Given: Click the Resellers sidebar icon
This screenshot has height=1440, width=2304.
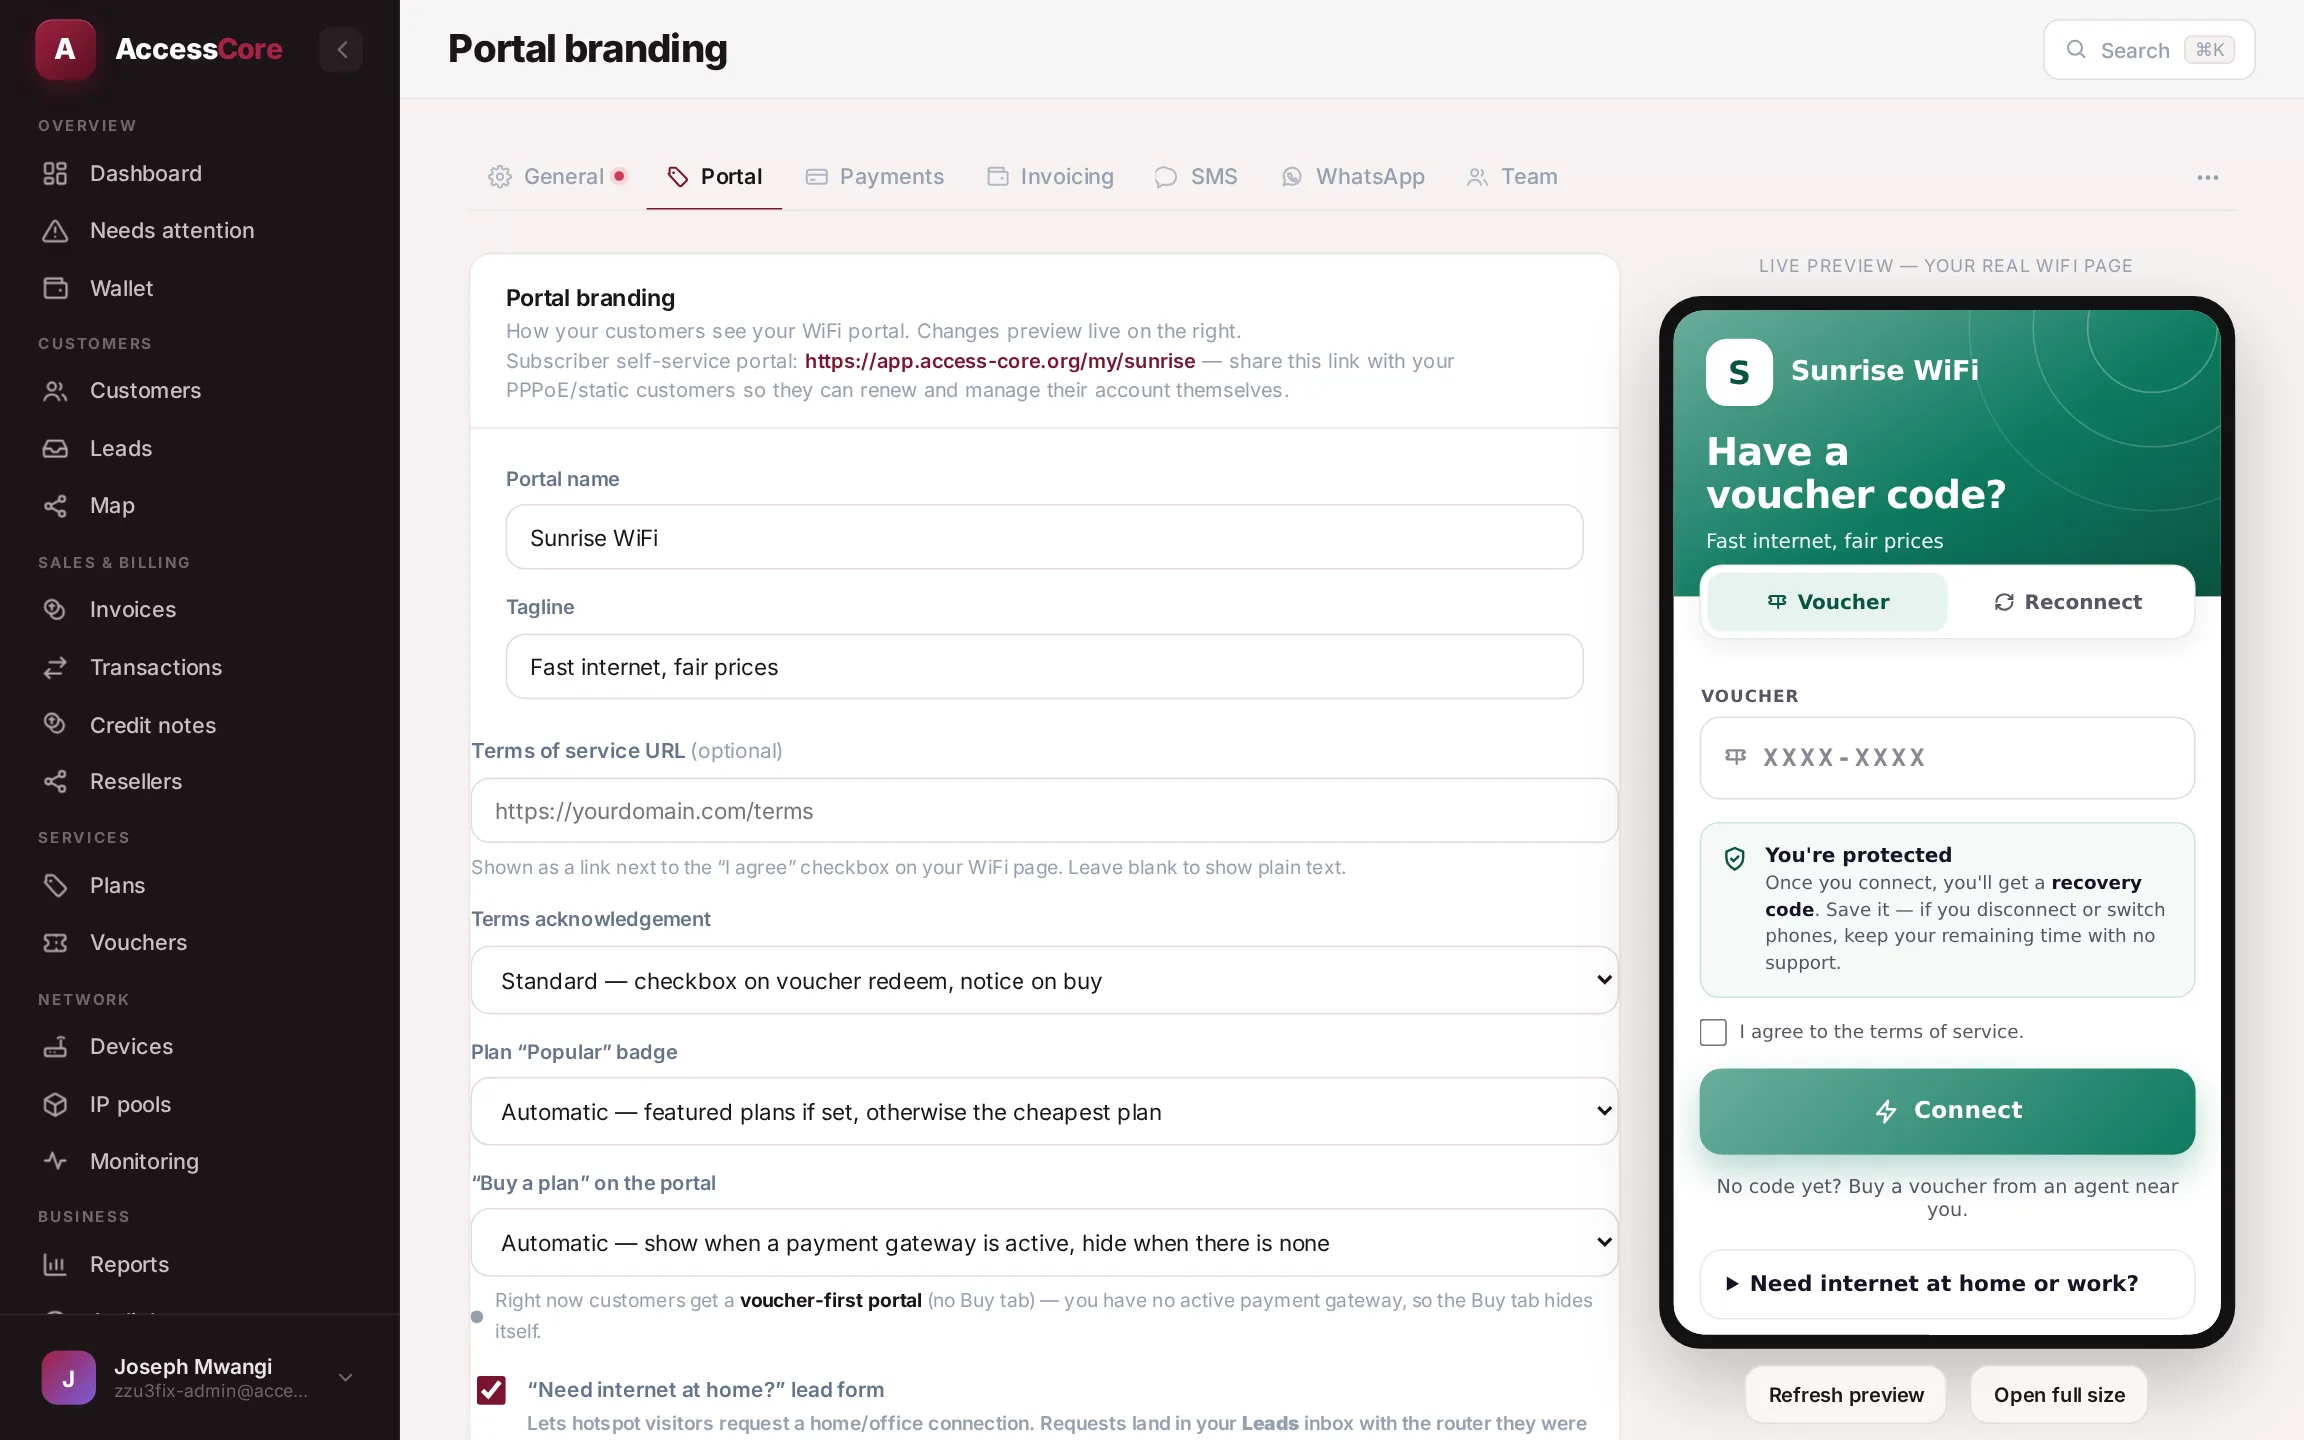Looking at the screenshot, I should pyautogui.click(x=55, y=782).
